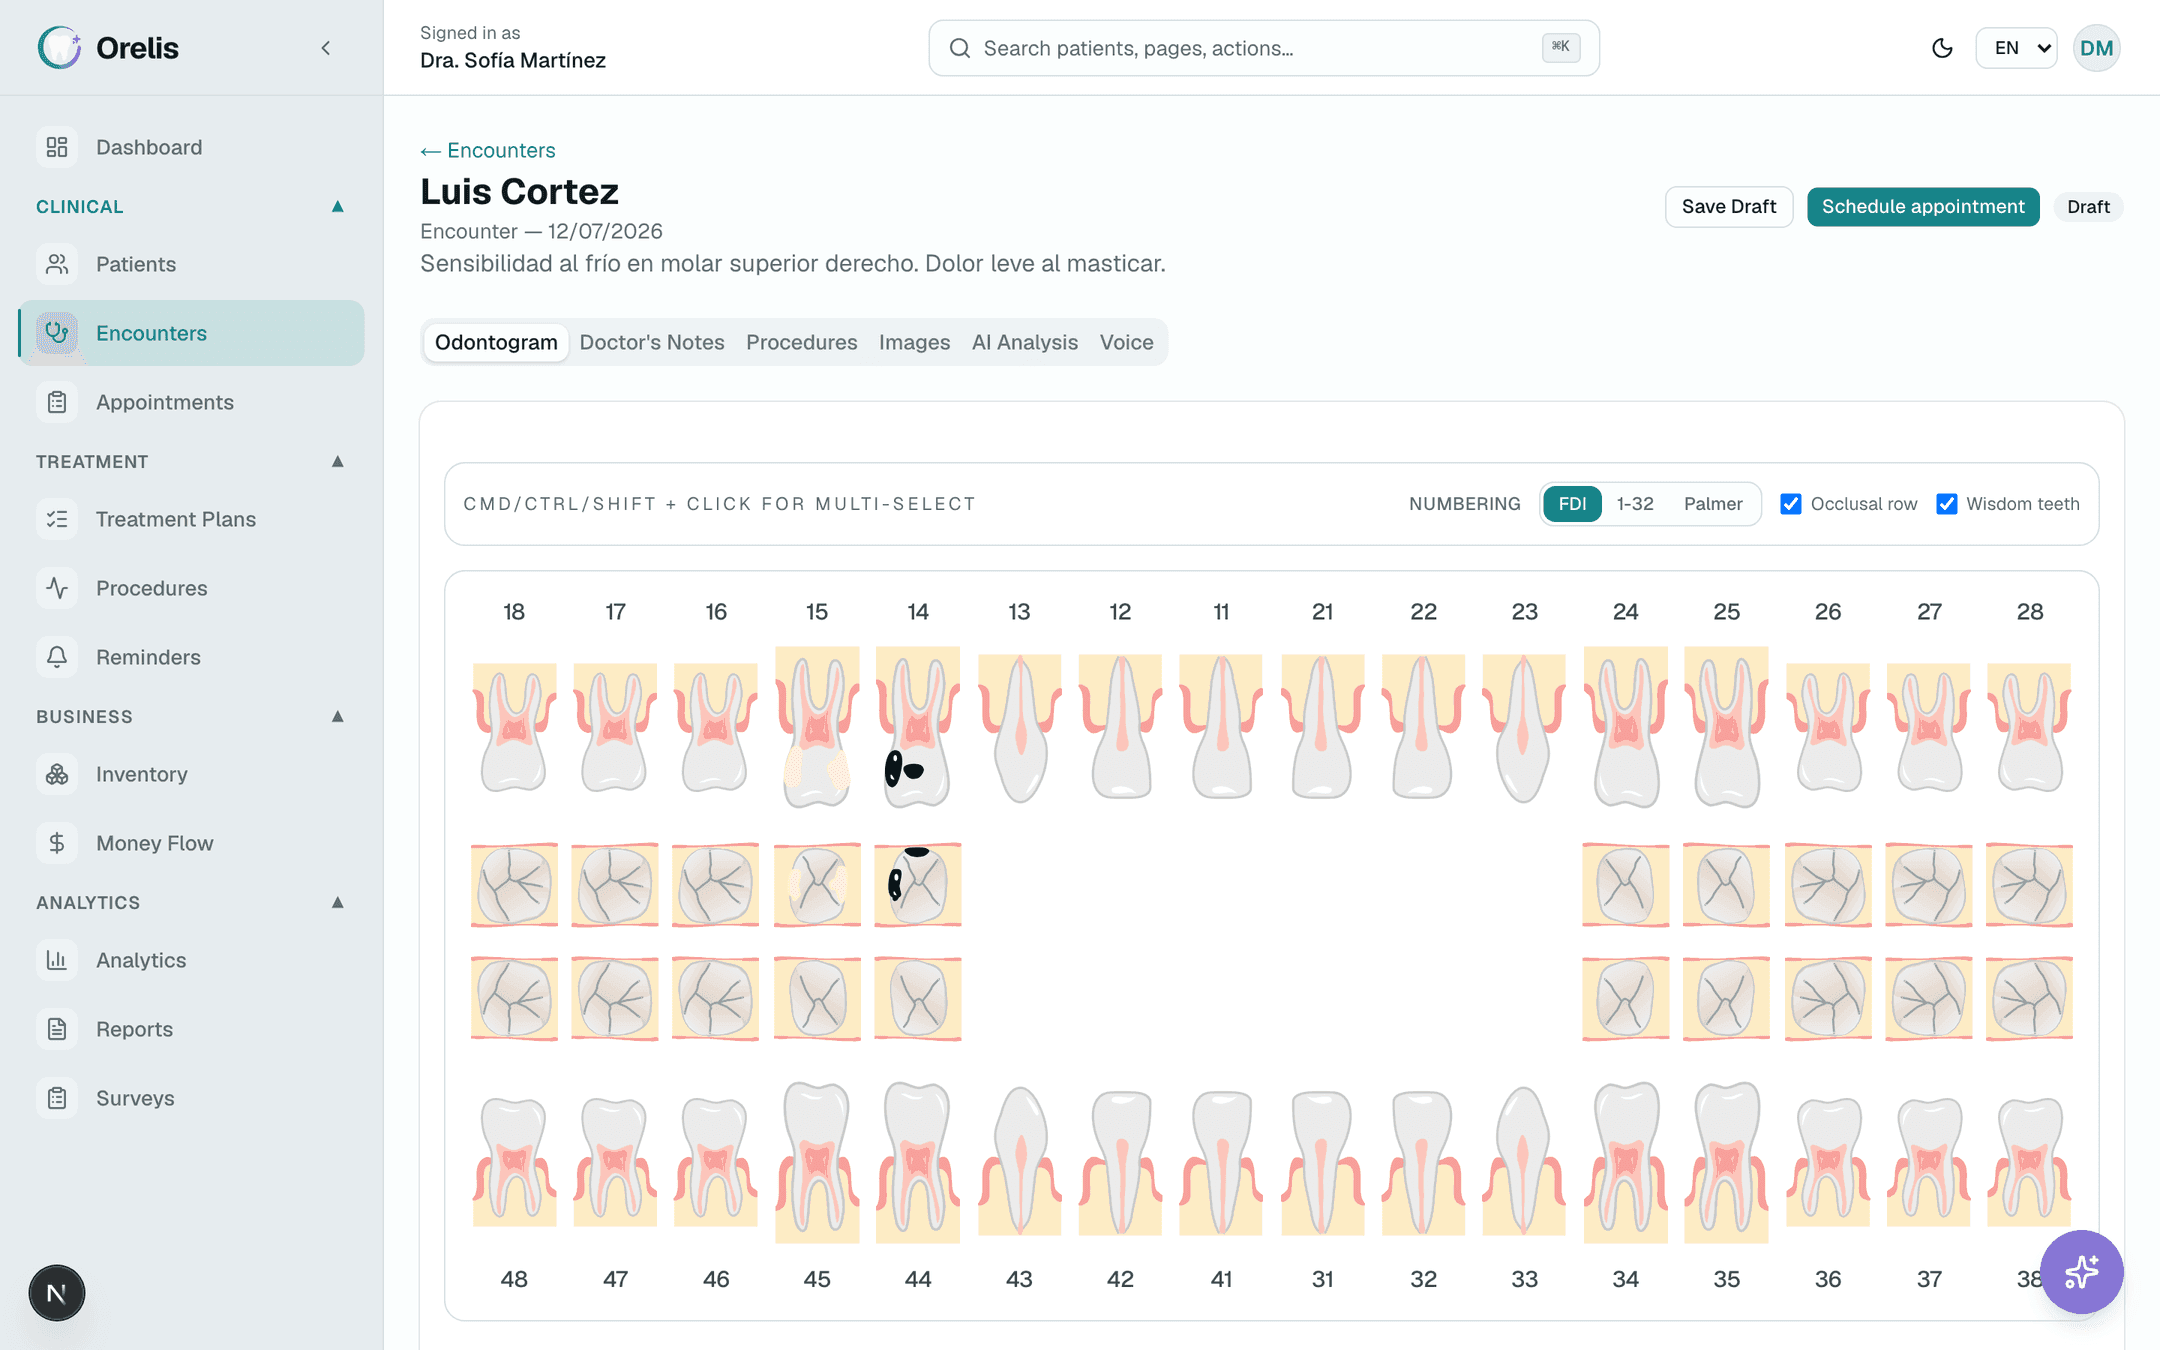This screenshot has height=1350, width=2160.
Task: Open the EN language dropdown
Action: pyautogui.click(x=2017, y=48)
